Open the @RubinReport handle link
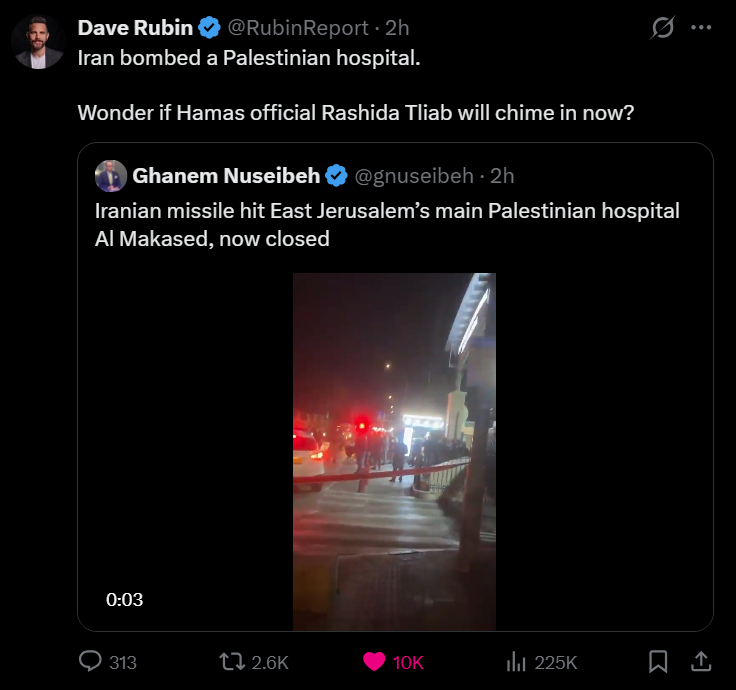This screenshot has height=690, width=736. point(298,28)
